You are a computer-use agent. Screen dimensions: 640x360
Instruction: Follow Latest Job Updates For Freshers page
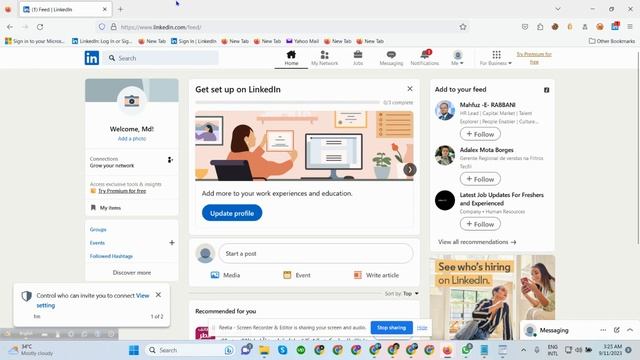point(480,224)
